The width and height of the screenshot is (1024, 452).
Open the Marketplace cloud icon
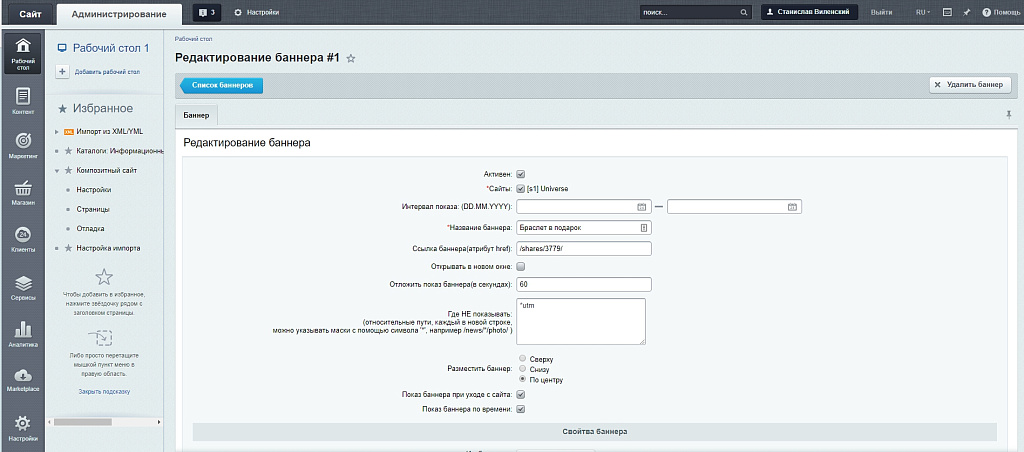(x=22, y=379)
